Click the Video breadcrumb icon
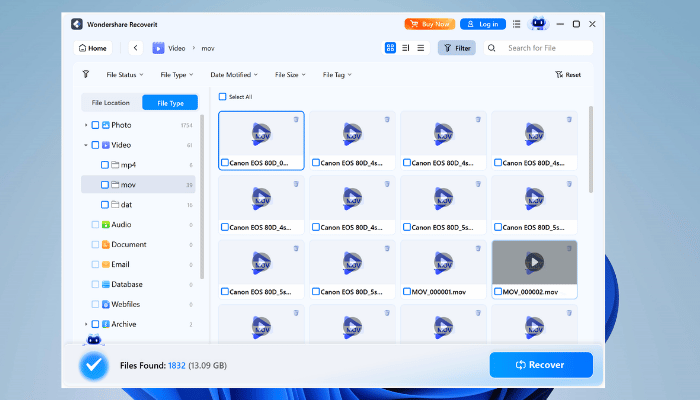The image size is (700, 400). point(158,48)
